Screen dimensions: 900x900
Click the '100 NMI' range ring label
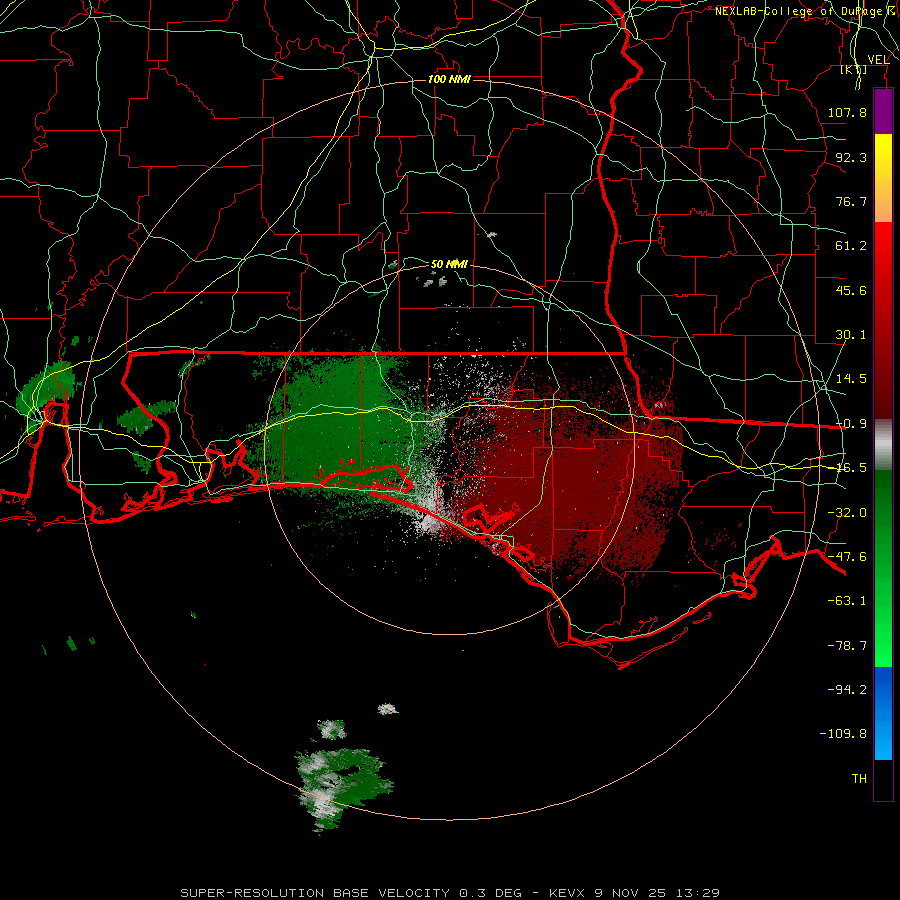(x=449, y=79)
